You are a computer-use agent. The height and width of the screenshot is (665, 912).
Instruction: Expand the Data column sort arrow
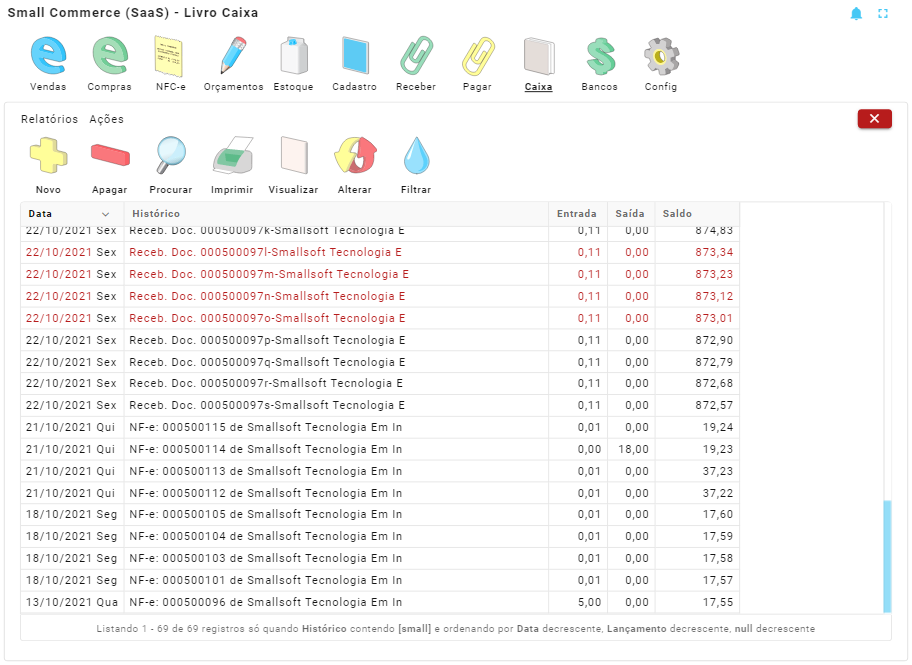[x=106, y=214]
